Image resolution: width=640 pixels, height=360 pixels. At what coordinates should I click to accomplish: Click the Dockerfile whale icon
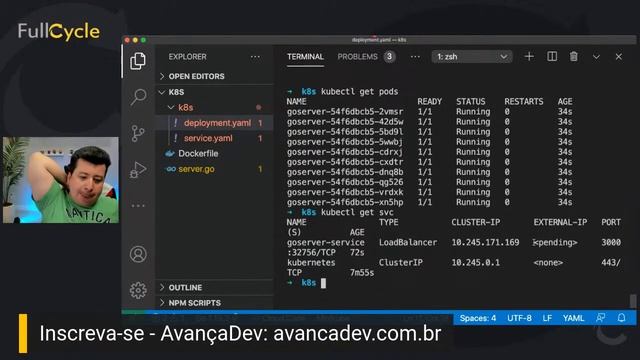click(x=169, y=153)
